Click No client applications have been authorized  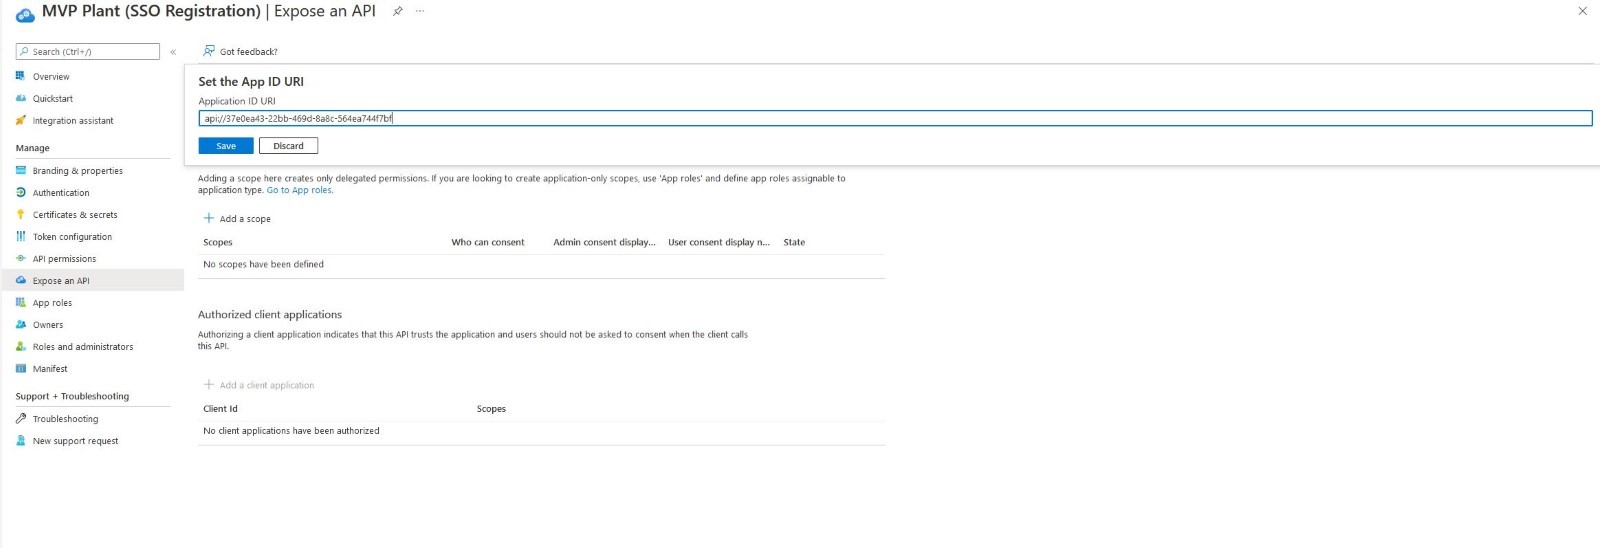(291, 431)
